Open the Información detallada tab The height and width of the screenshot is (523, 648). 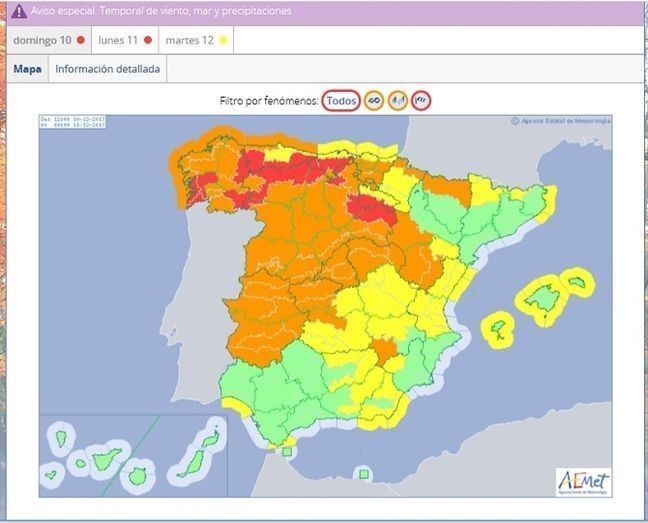pos(107,69)
